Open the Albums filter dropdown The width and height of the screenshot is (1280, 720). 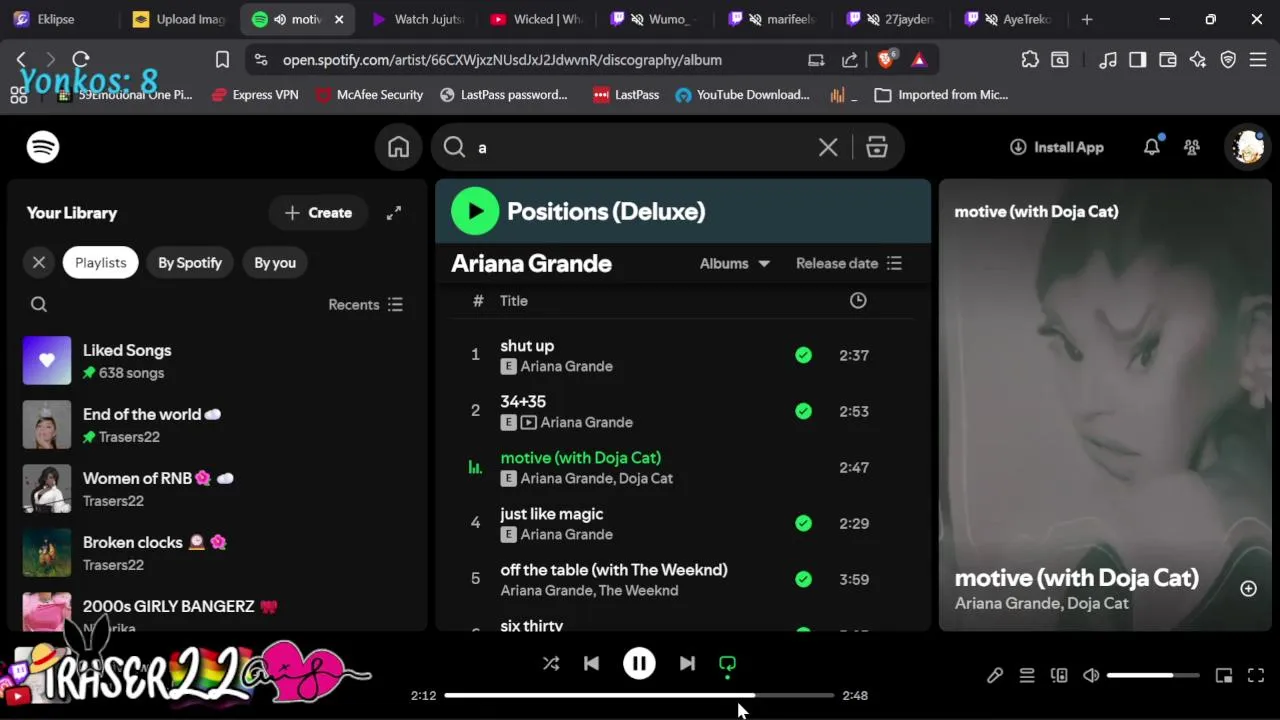tap(735, 263)
